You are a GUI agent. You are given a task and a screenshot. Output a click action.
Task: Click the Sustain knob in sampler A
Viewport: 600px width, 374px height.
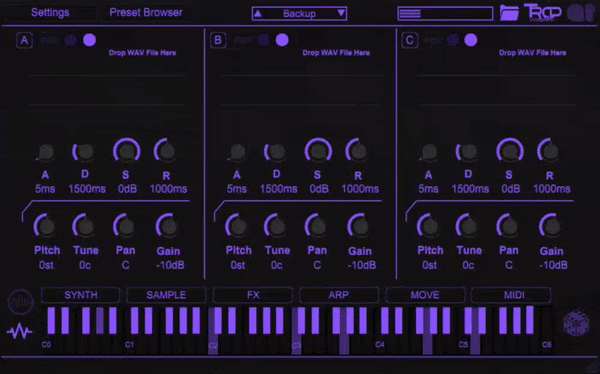click(x=127, y=151)
